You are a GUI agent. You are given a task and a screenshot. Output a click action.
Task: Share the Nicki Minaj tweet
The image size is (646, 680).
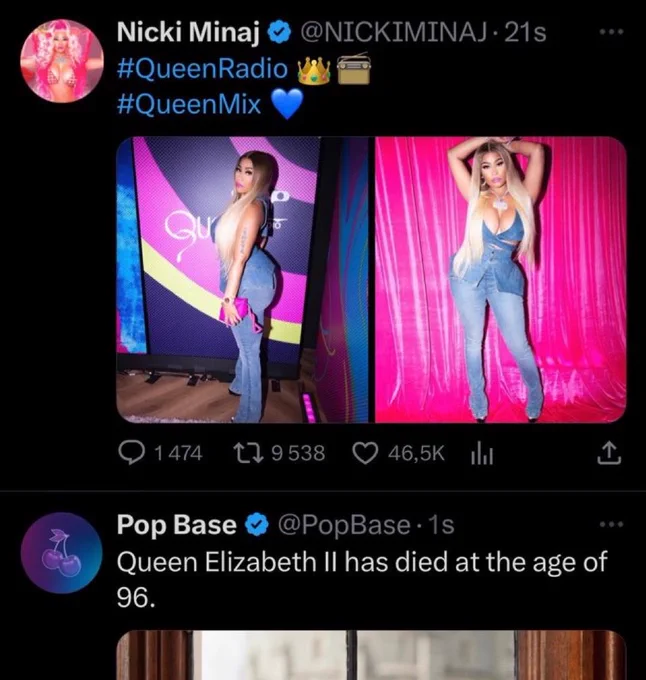(610, 453)
